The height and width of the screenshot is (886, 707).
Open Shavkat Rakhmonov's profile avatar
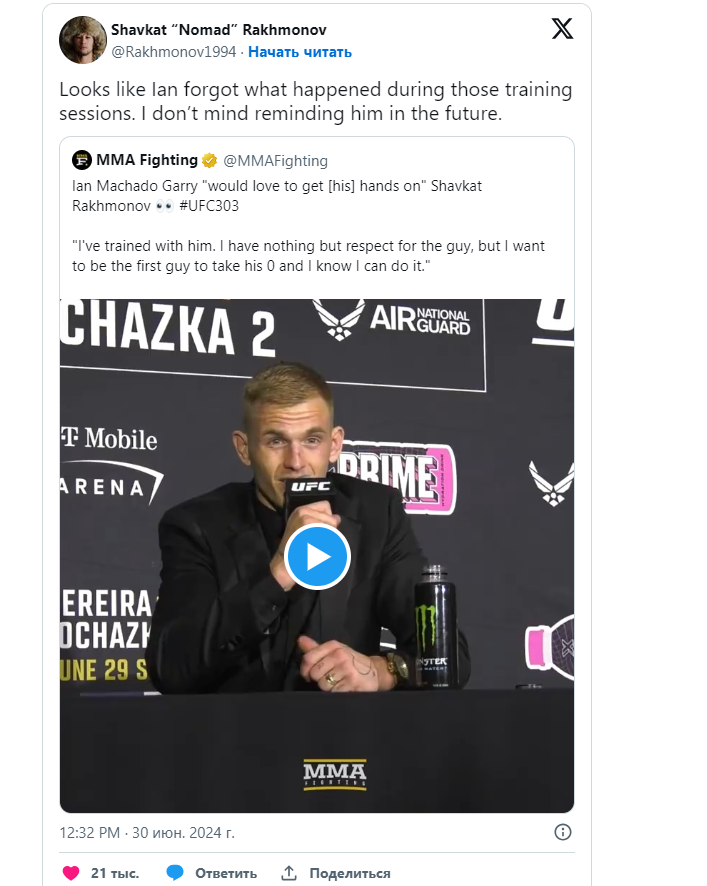84,40
